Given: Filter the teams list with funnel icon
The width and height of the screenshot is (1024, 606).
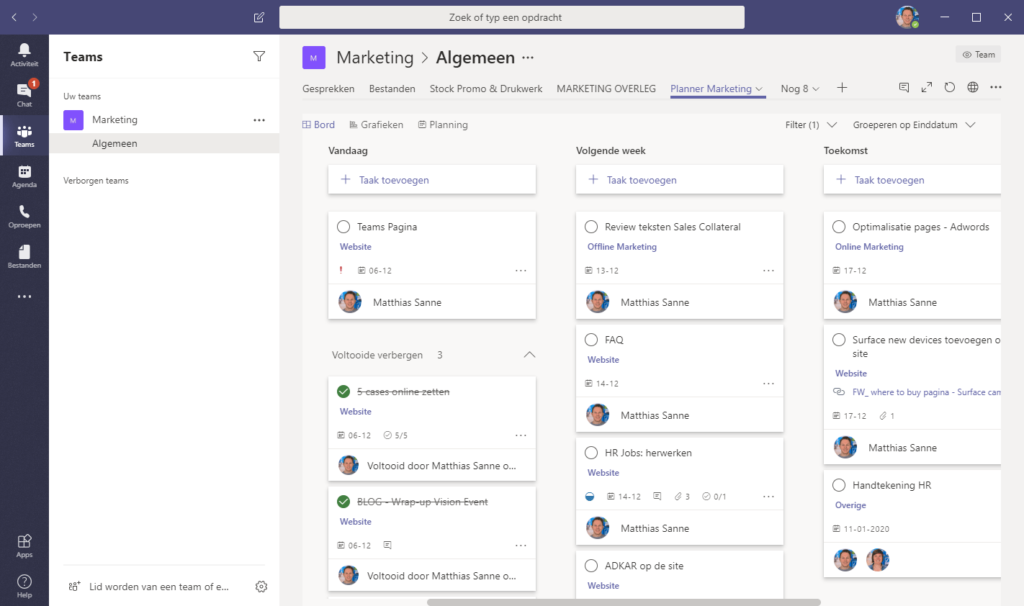Looking at the screenshot, I should point(259,56).
